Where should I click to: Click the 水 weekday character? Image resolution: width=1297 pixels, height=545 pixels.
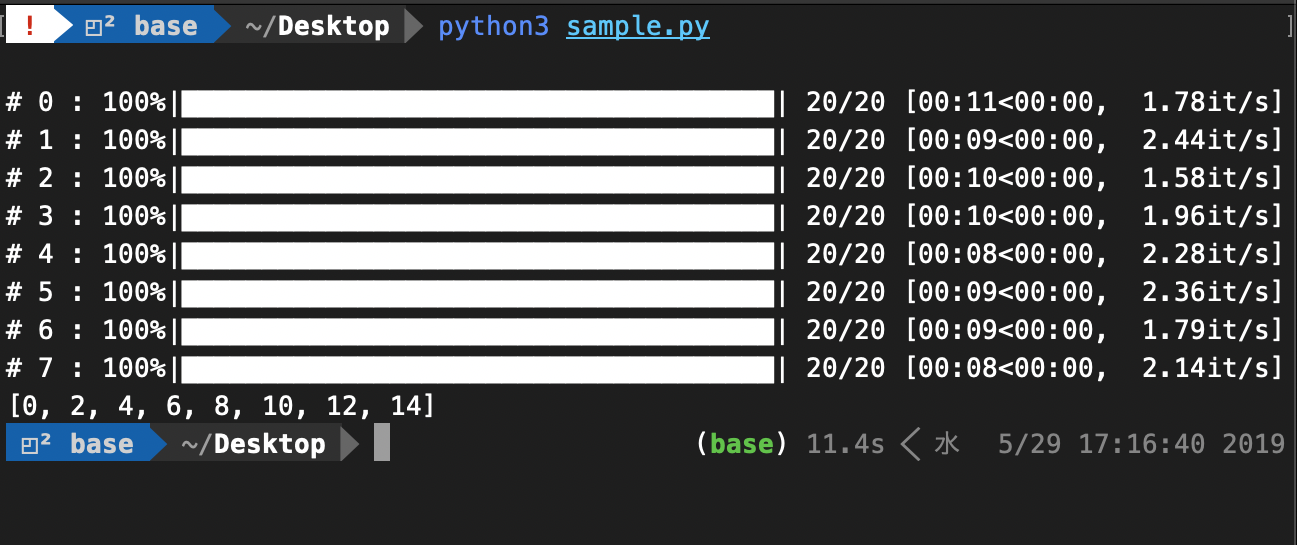pos(946,444)
